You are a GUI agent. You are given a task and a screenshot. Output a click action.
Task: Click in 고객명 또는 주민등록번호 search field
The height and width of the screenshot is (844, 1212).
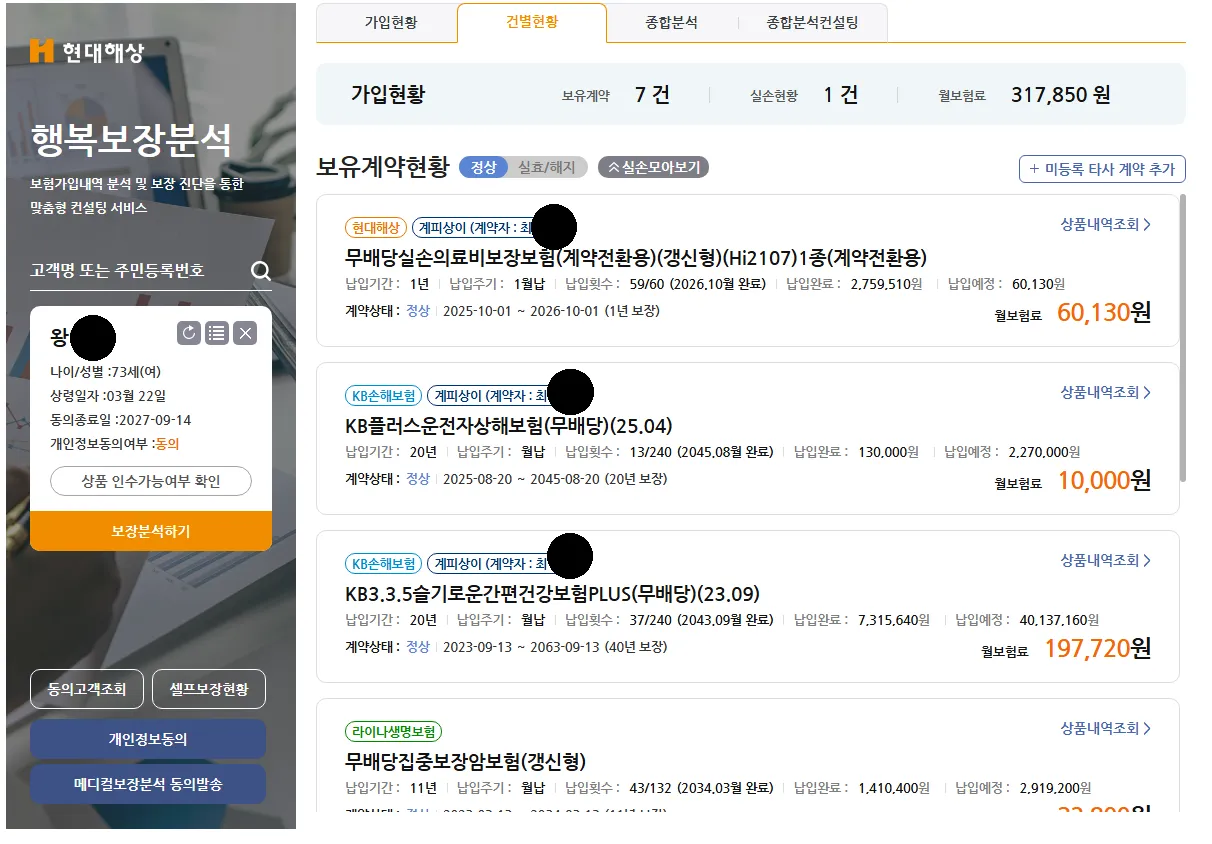(138, 271)
